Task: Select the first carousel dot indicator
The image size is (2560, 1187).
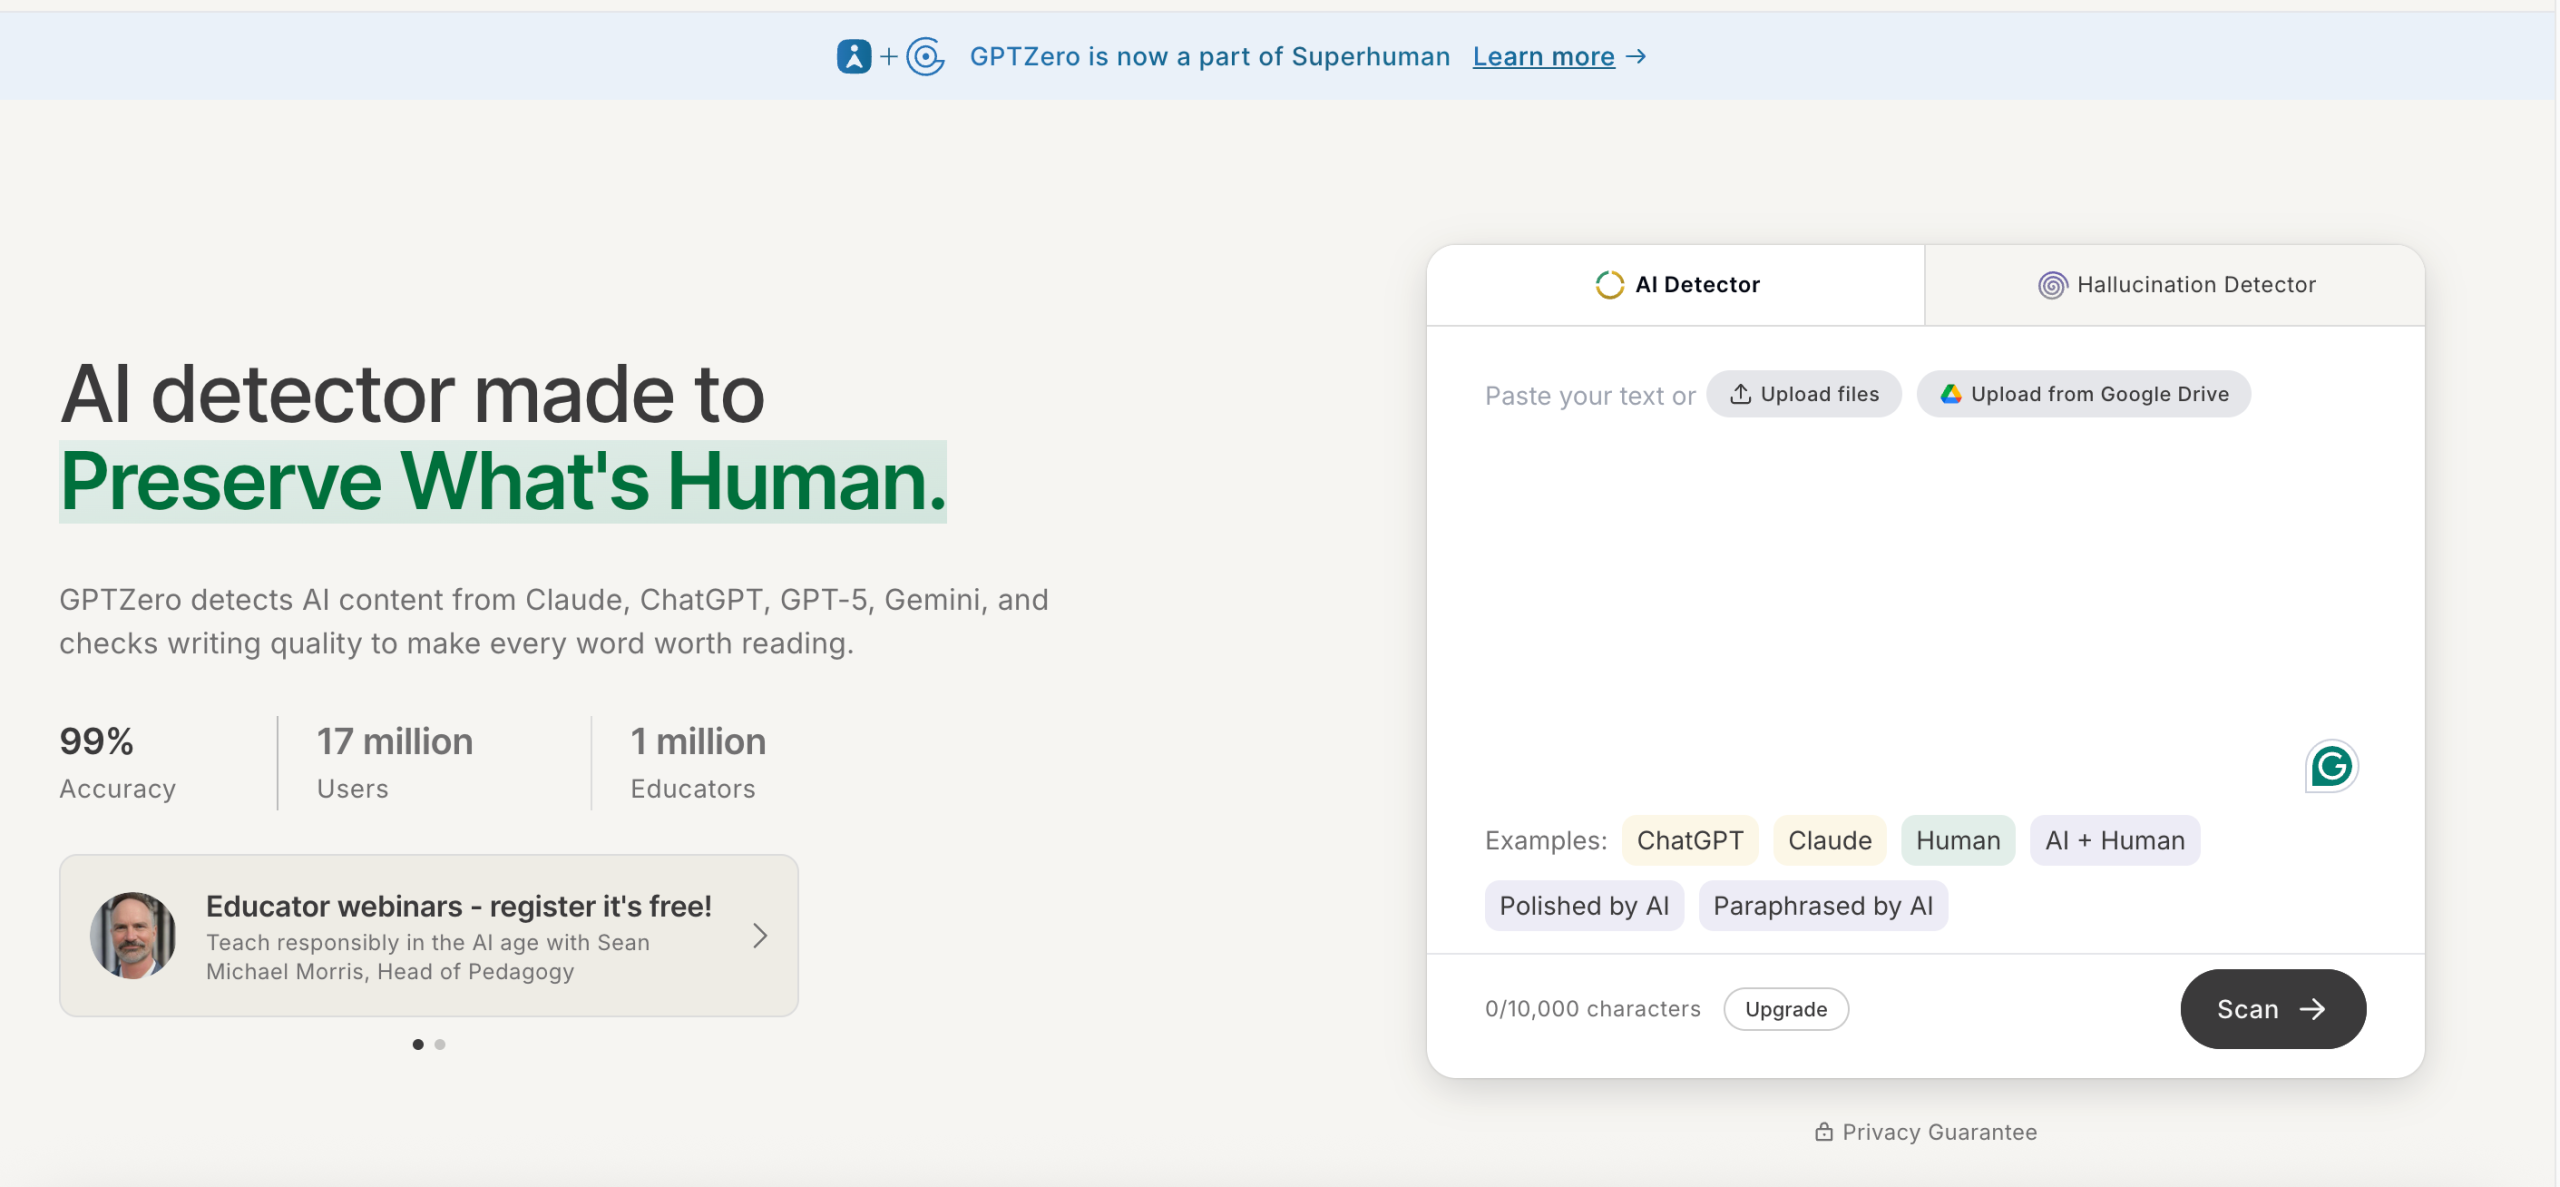Action: tap(418, 1044)
